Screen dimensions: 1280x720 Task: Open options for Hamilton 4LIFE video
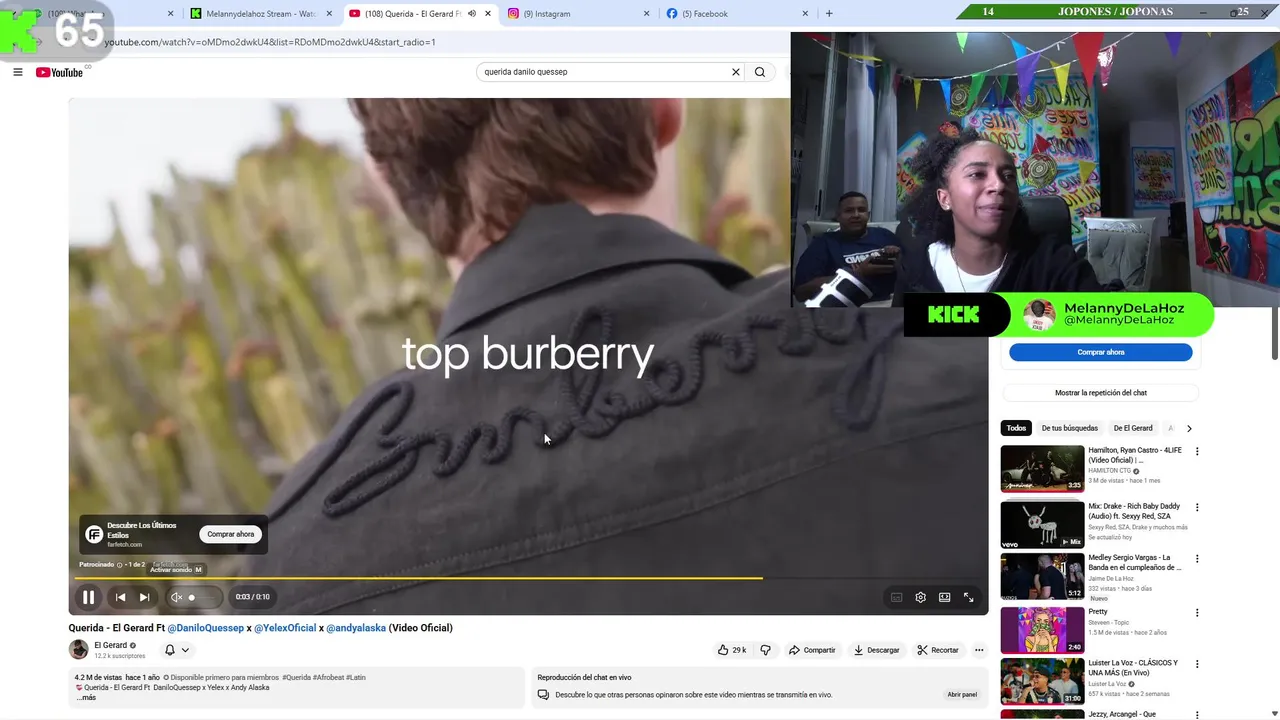[x=1197, y=451]
